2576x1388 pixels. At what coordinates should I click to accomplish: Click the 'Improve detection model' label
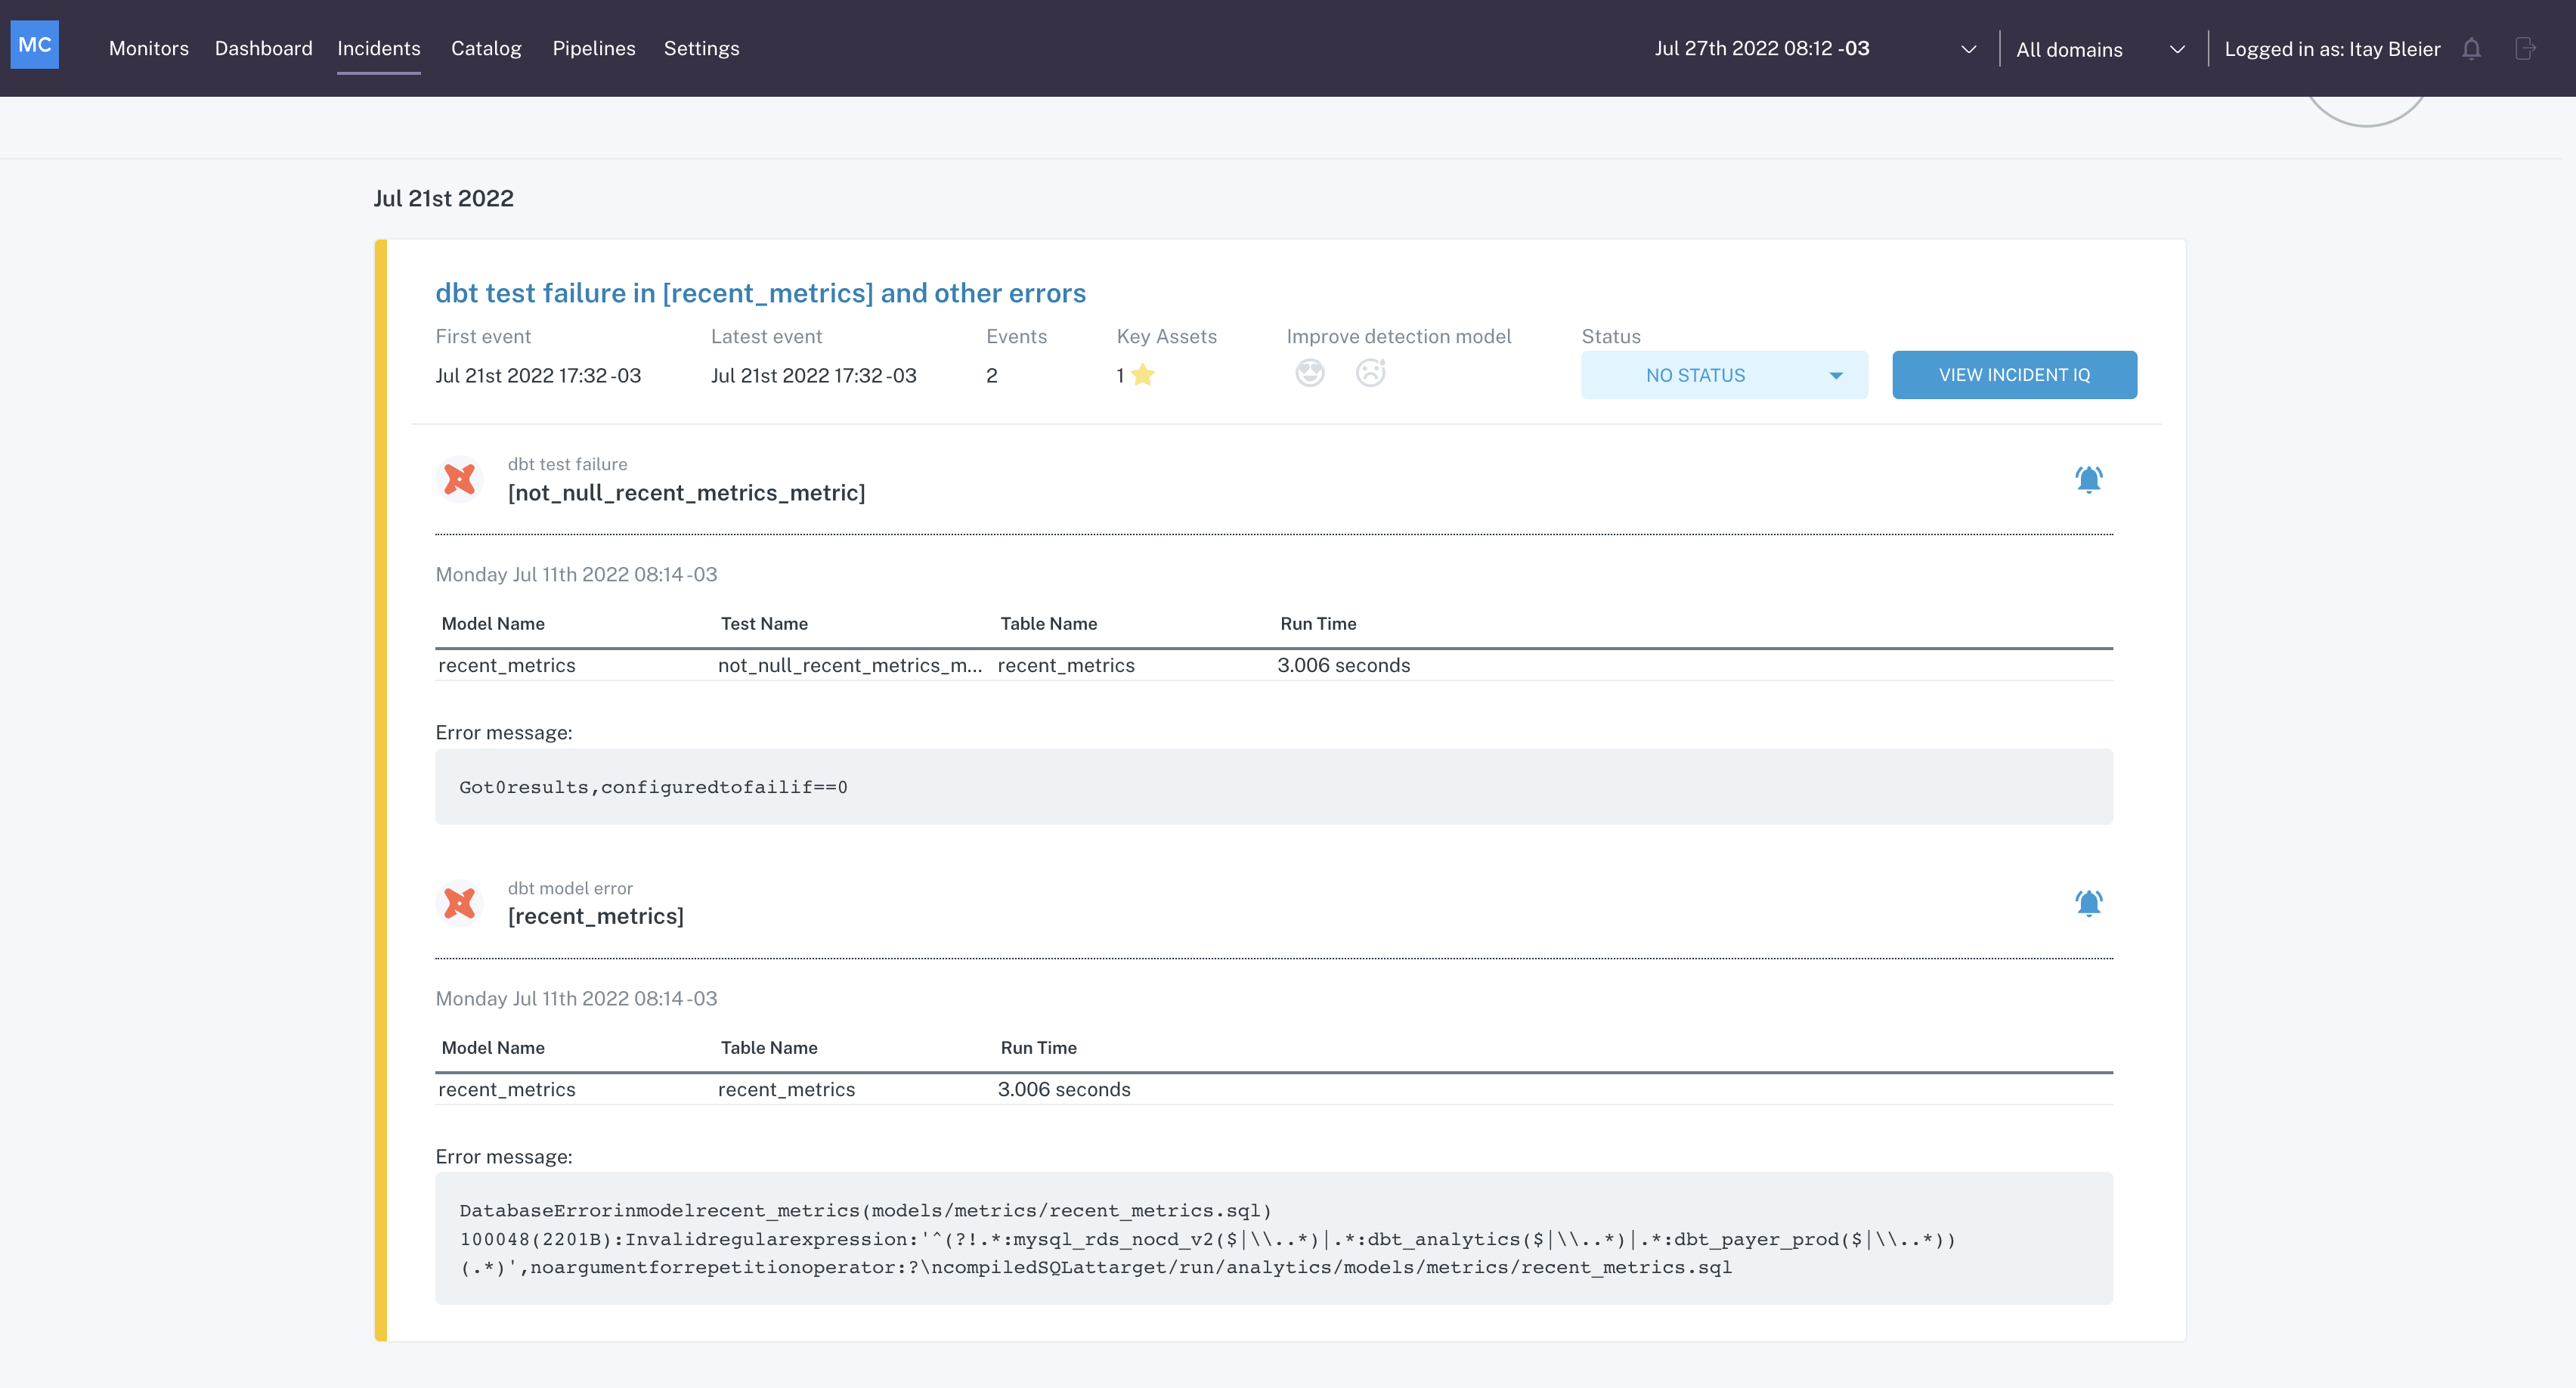click(x=1399, y=336)
